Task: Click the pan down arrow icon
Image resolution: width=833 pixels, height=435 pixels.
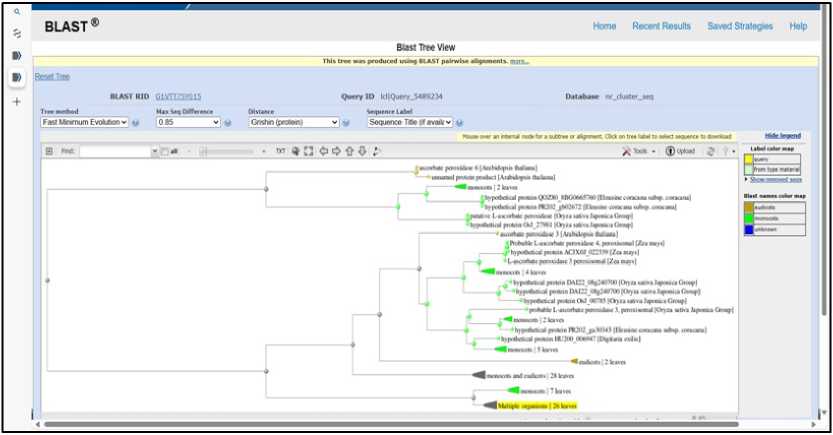Action: tap(362, 151)
